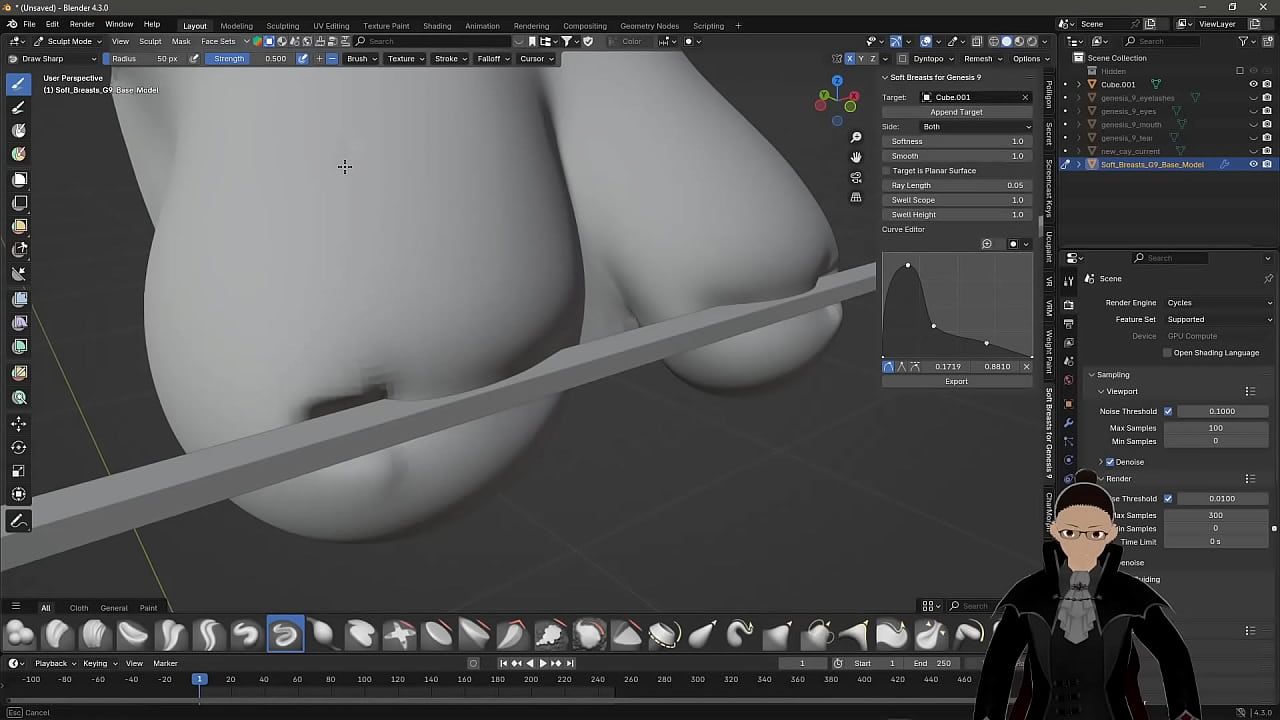Expand the Falloff dropdown in header
Image resolution: width=1280 pixels, height=720 pixels.
point(493,58)
